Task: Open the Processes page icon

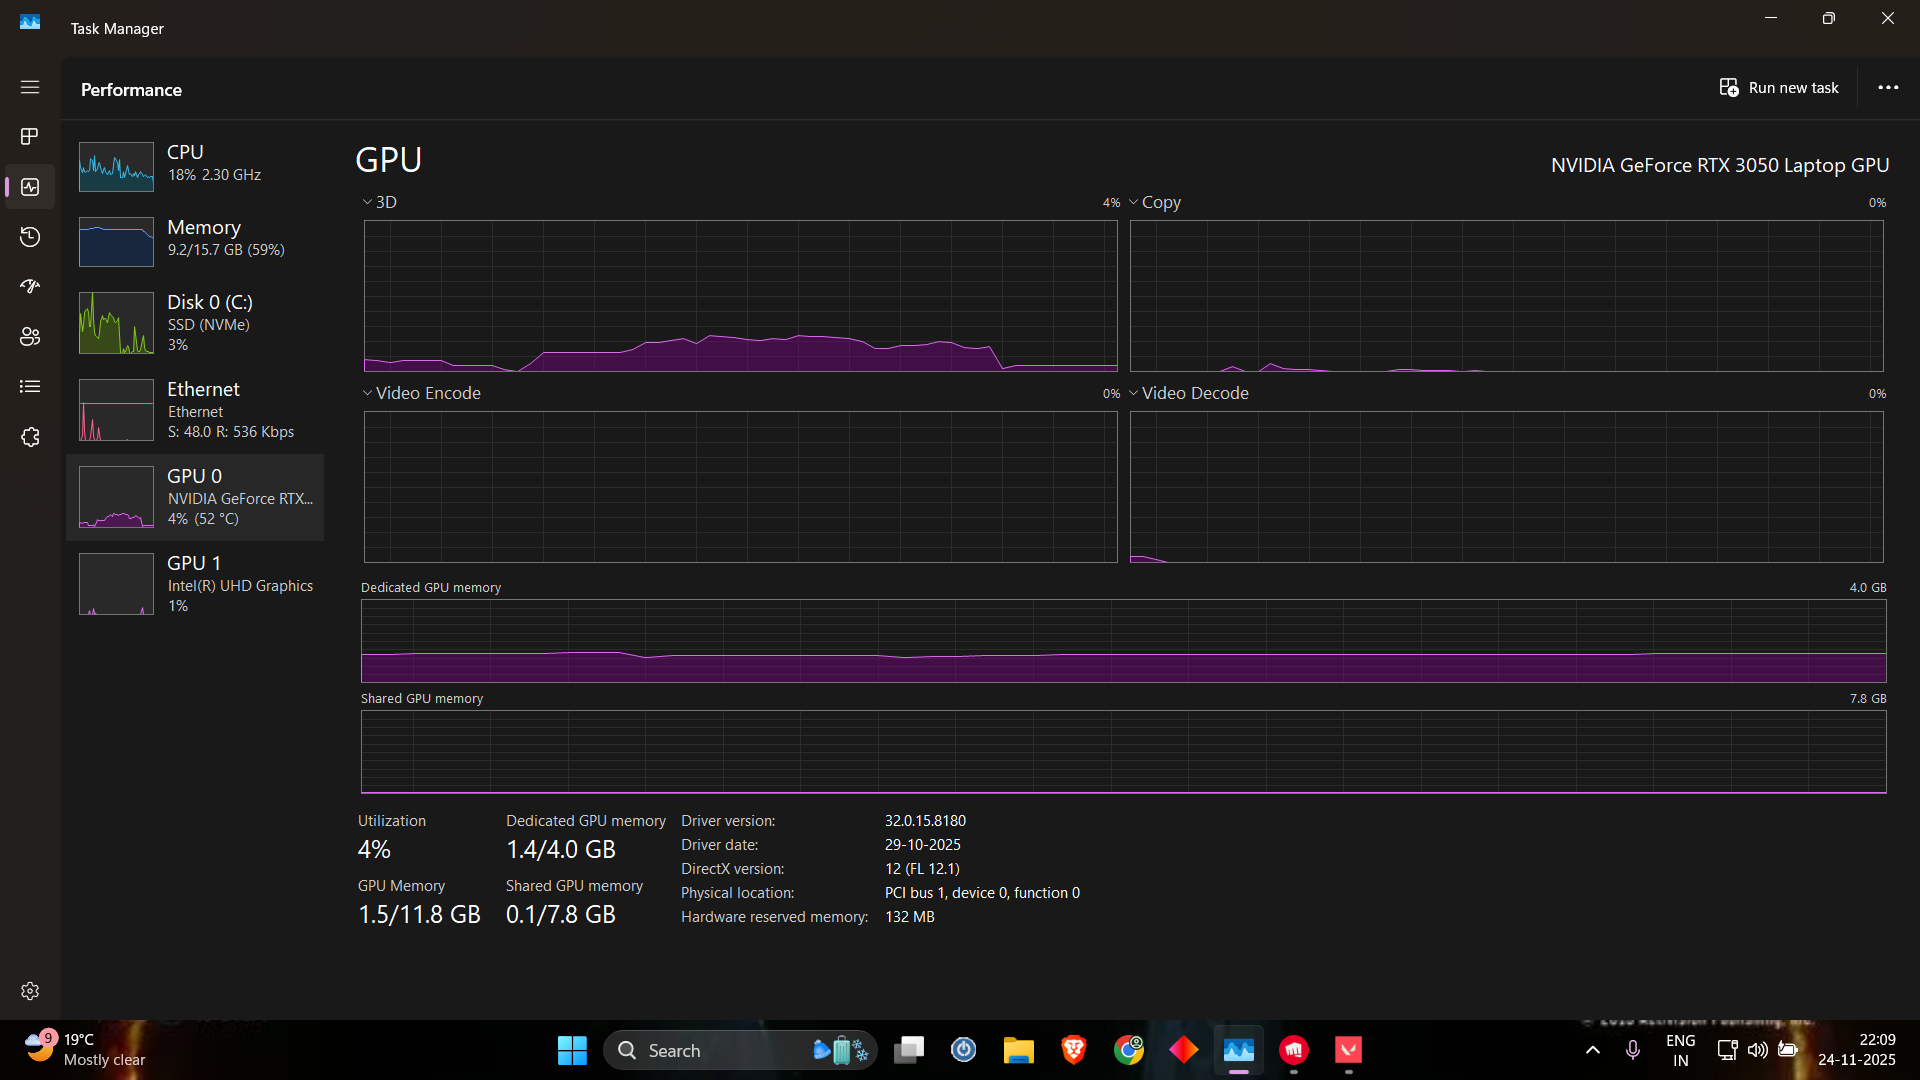Action: [x=30, y=136]
